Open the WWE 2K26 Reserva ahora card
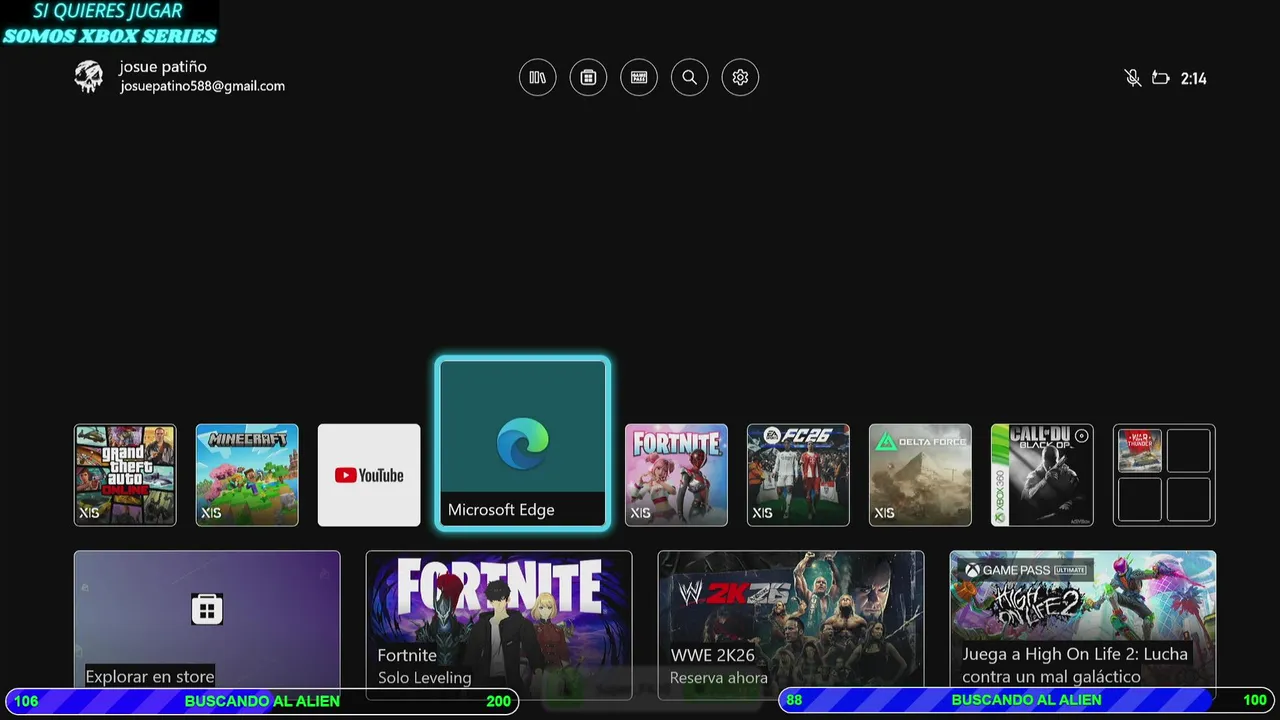Viewport: 1280px width, 720px height. pos(791,625)
